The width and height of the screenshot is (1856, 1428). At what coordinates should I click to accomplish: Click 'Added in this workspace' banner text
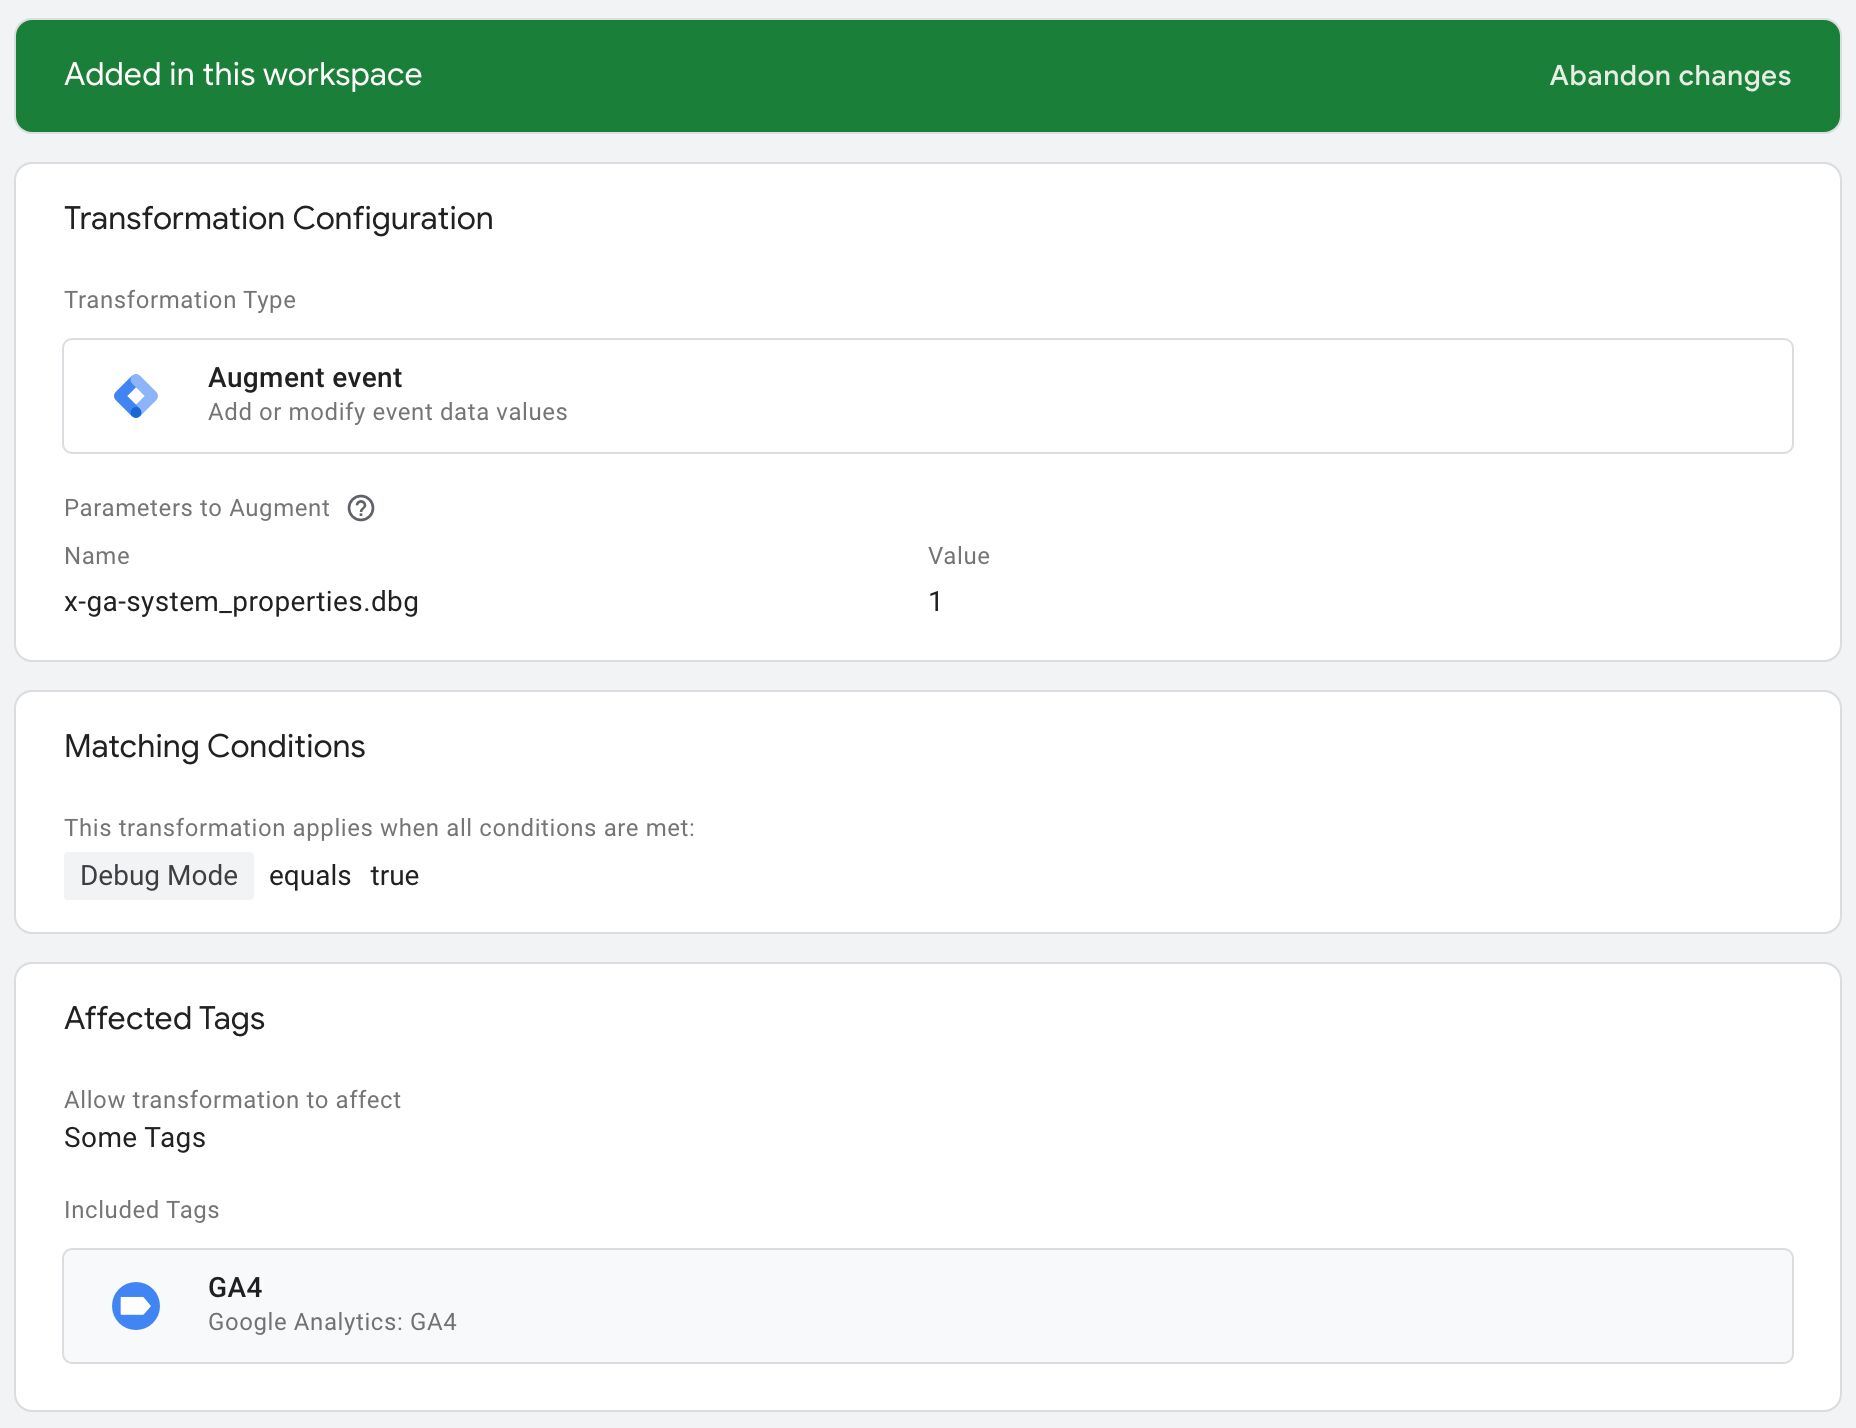(243, 75)
